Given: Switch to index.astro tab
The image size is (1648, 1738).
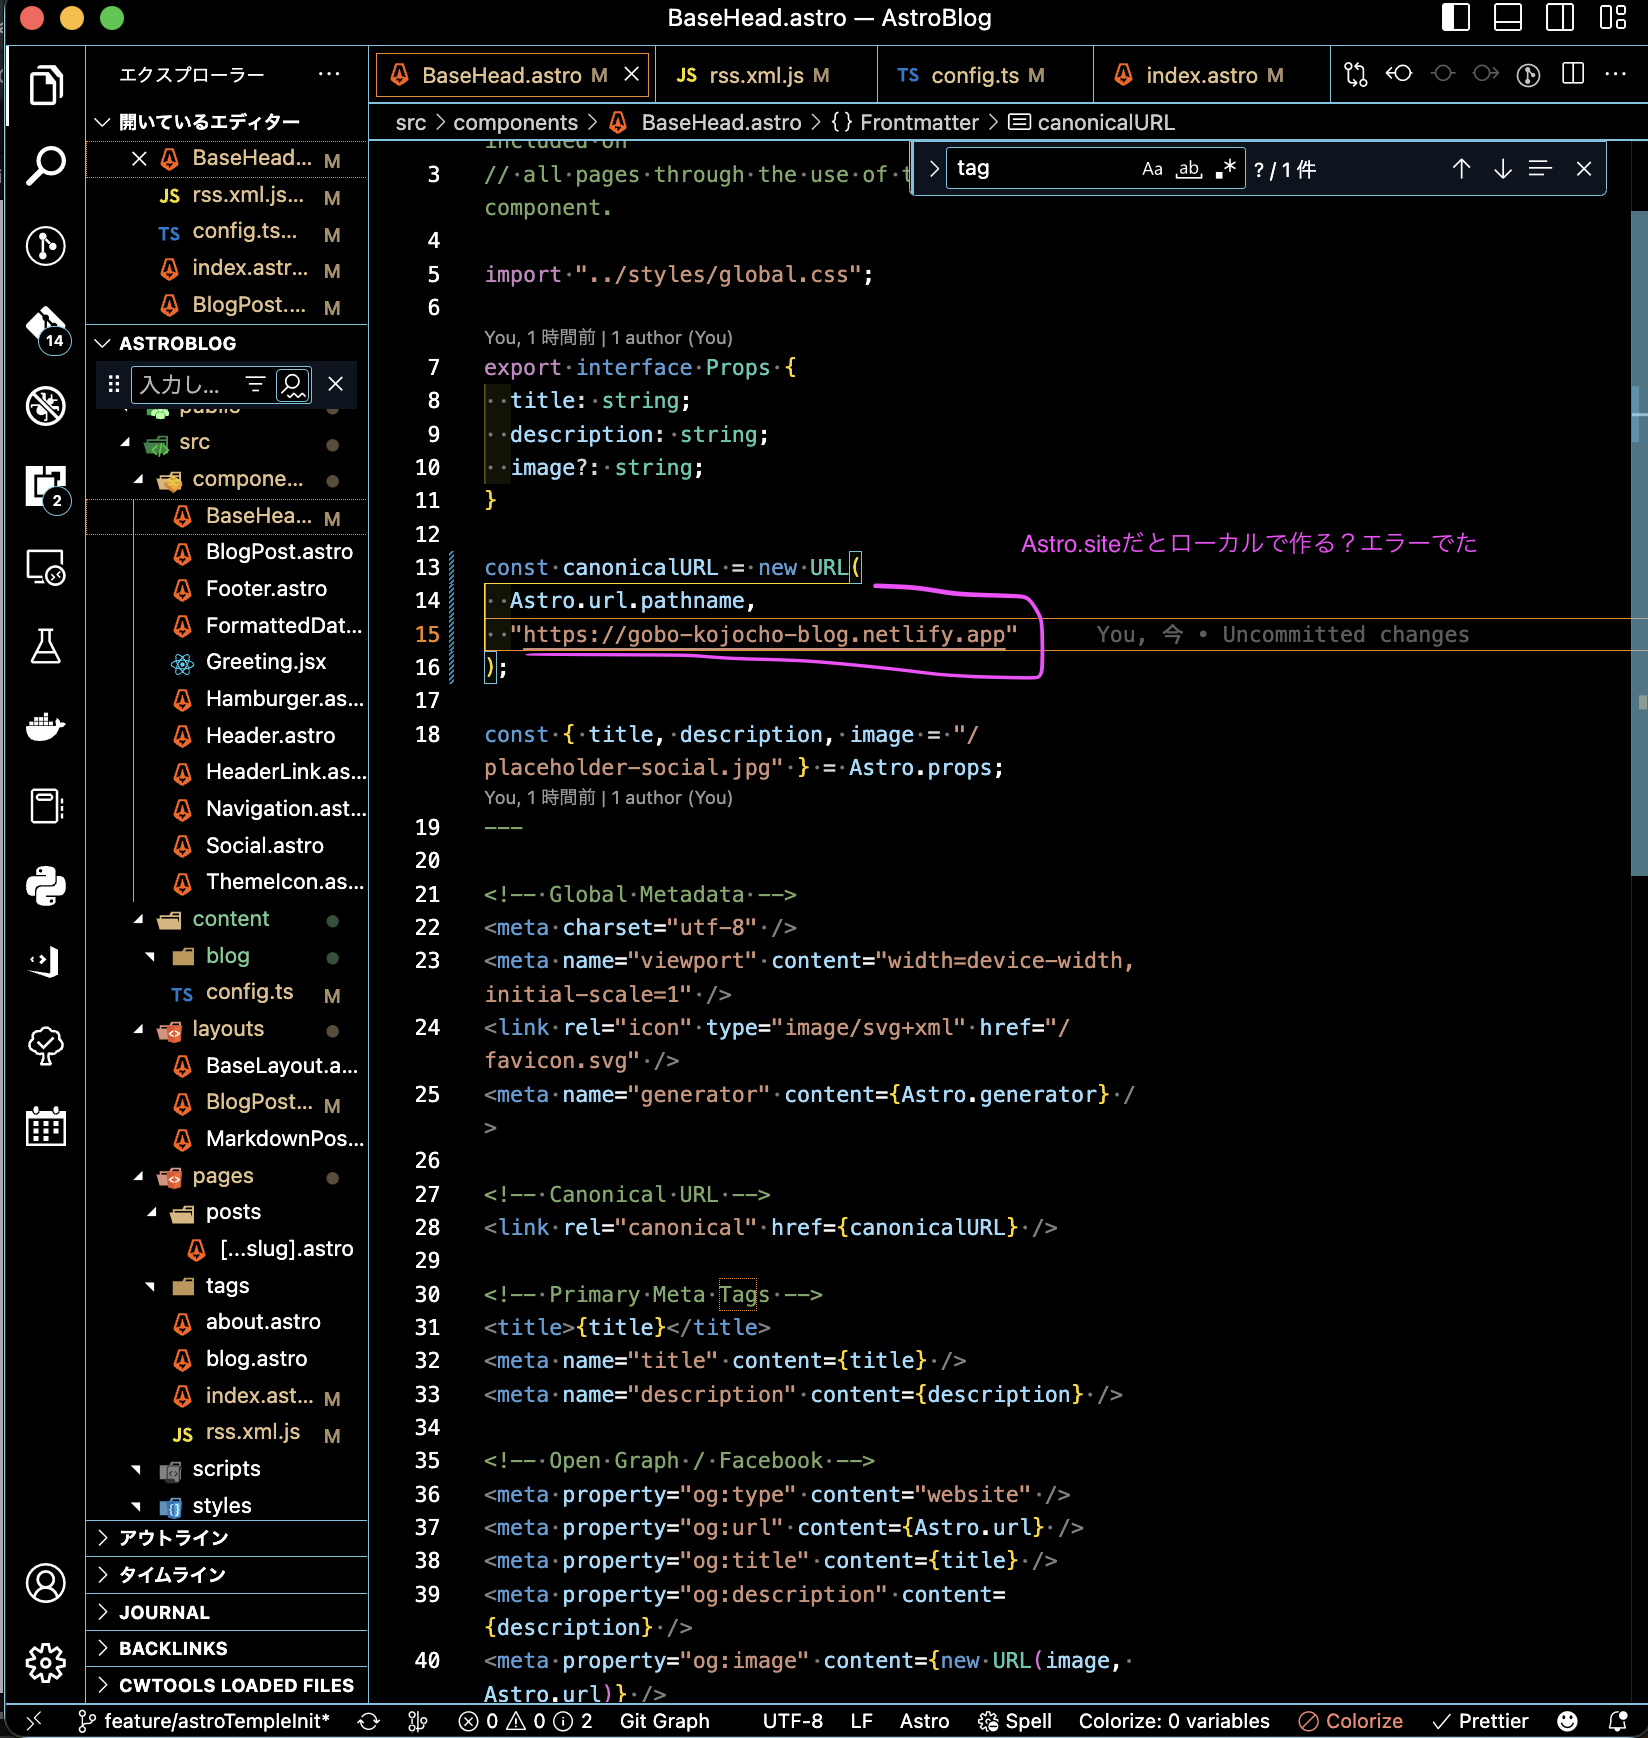Looking at the screenshot, I should 1211,75.
